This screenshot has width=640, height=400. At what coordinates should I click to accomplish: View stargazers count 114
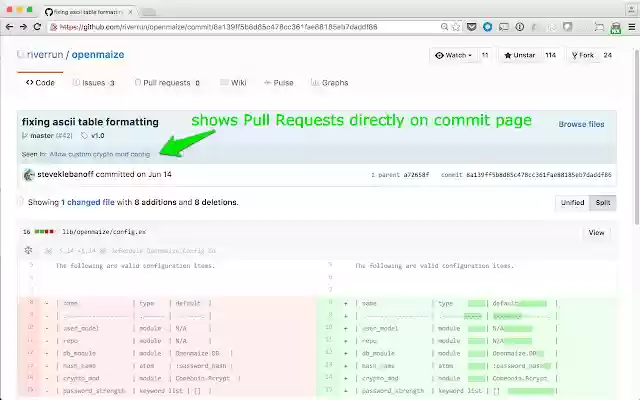pyautogui.click(x=551, y=55)
